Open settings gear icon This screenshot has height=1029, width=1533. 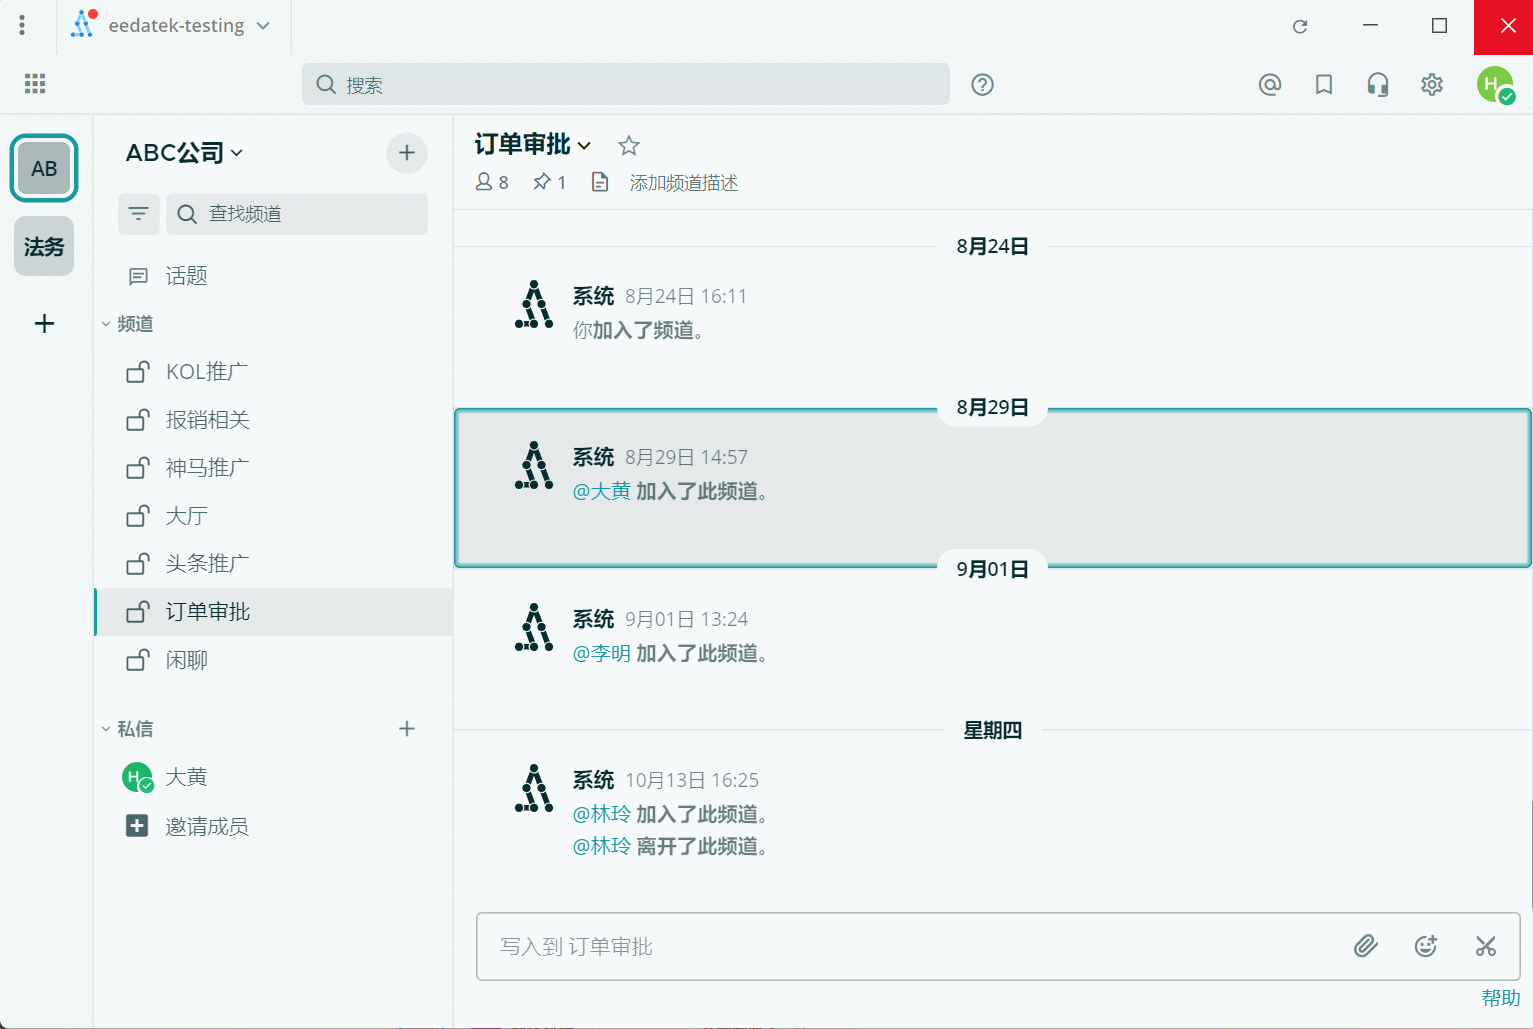click(1431, 85)
